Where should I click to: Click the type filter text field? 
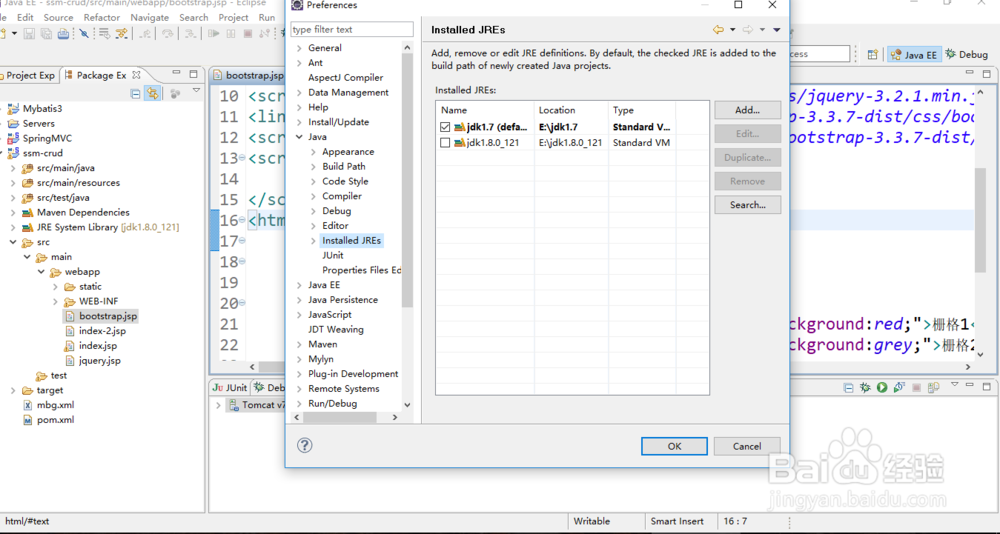[352, 29]
